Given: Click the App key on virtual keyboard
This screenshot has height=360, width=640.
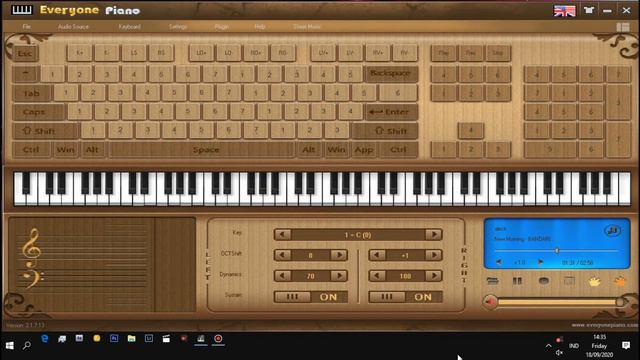Looking at the screenshot, I should [364, 150].
